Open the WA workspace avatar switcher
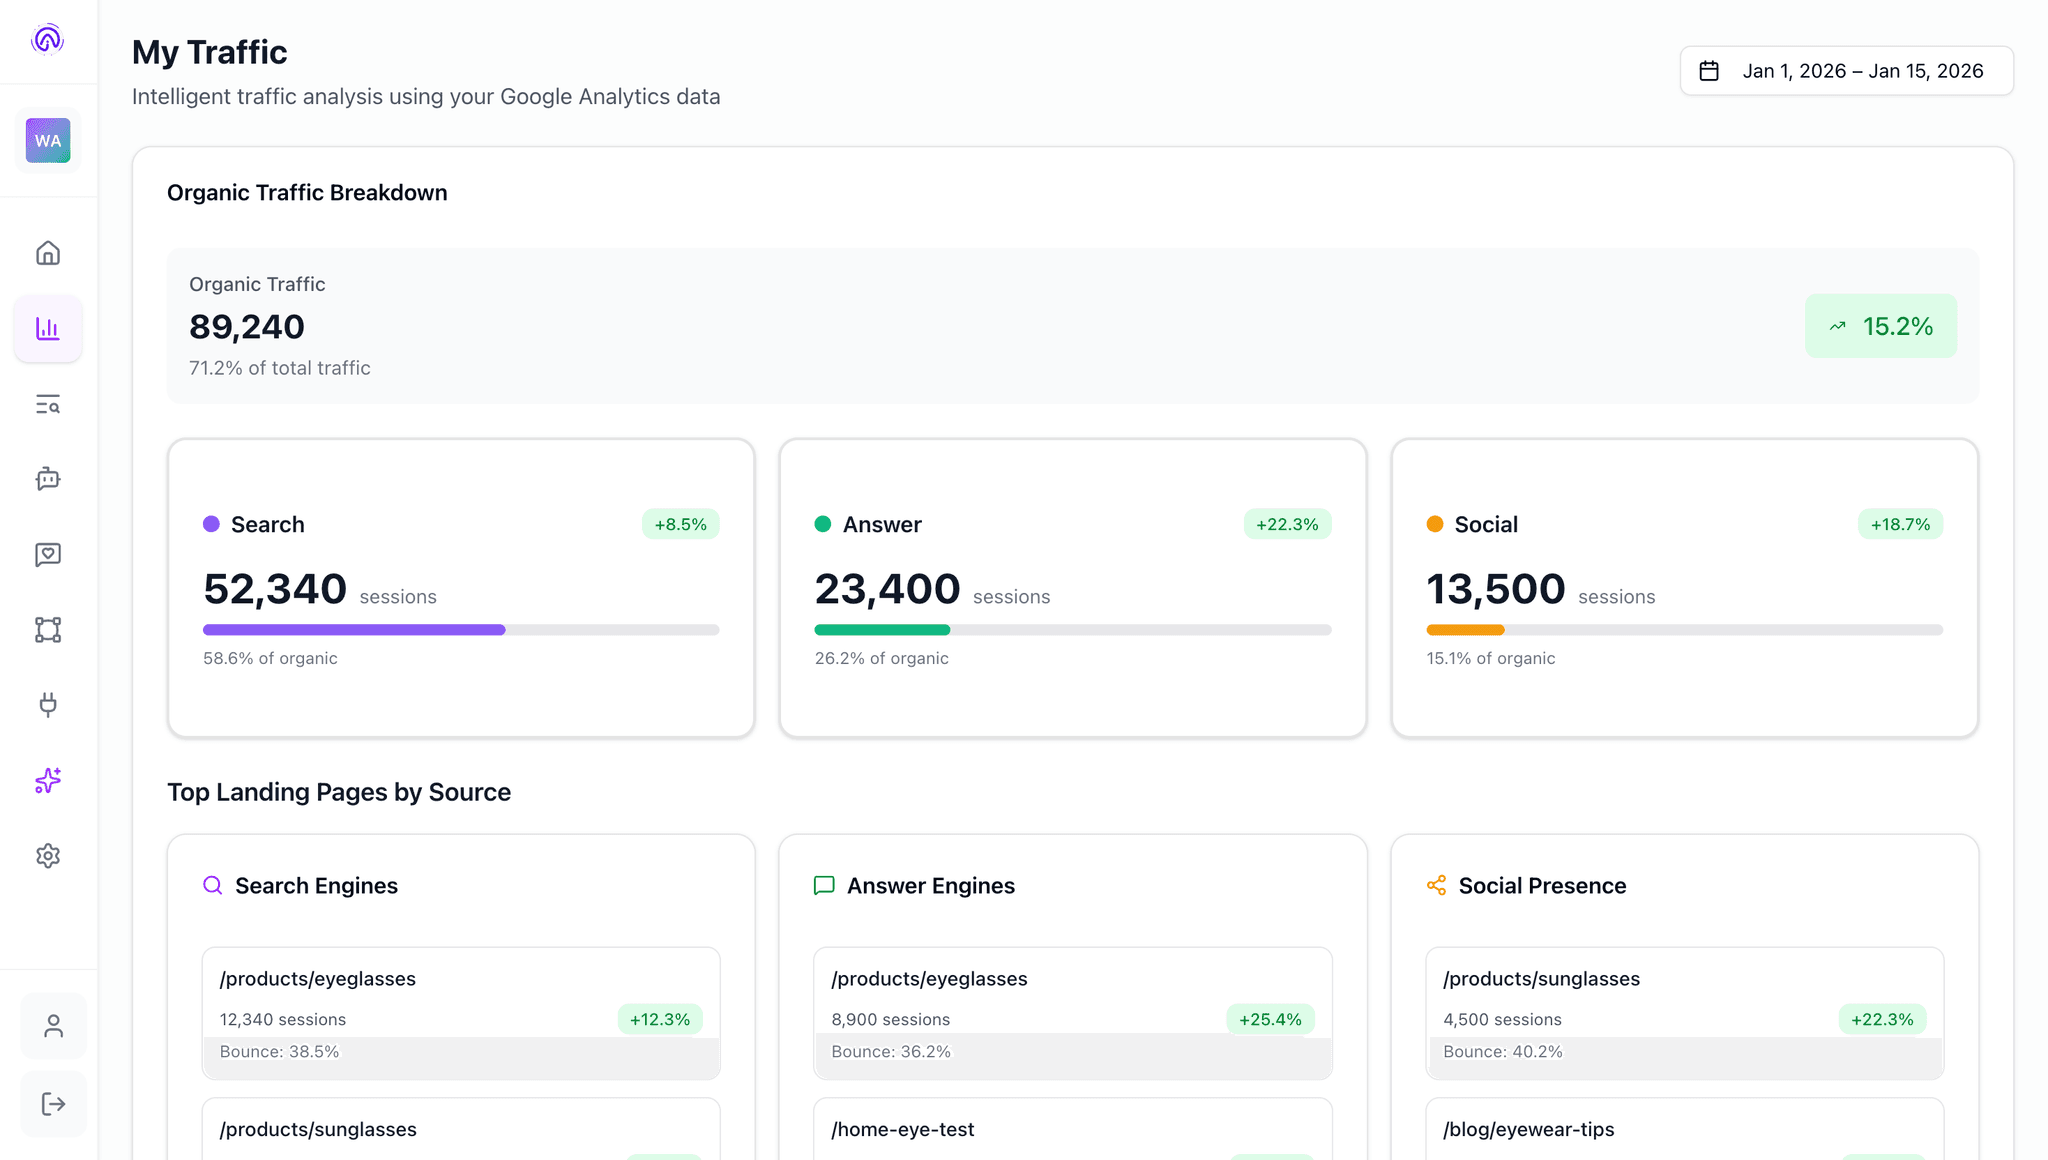The width and height of the screenshot is (2048, 1160). (48, 141)
